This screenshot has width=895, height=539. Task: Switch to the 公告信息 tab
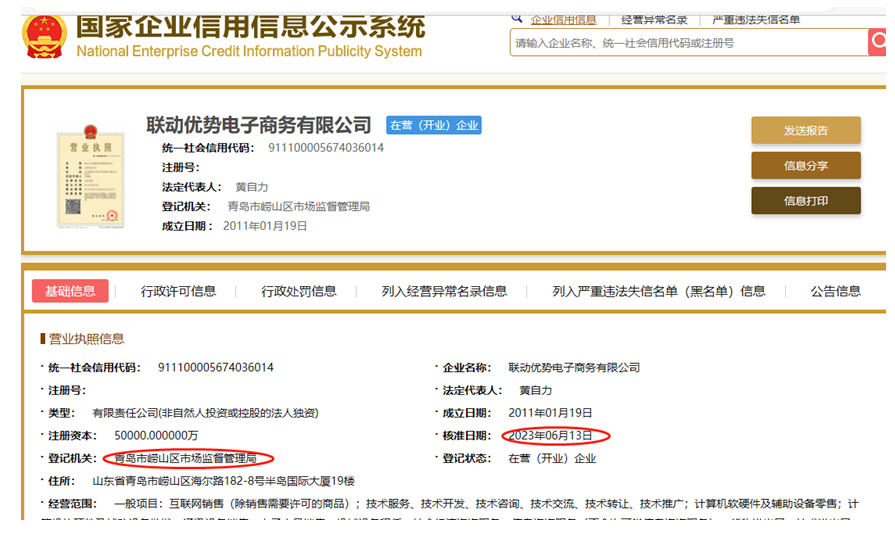pyautogui.click(x=835, y=291)
